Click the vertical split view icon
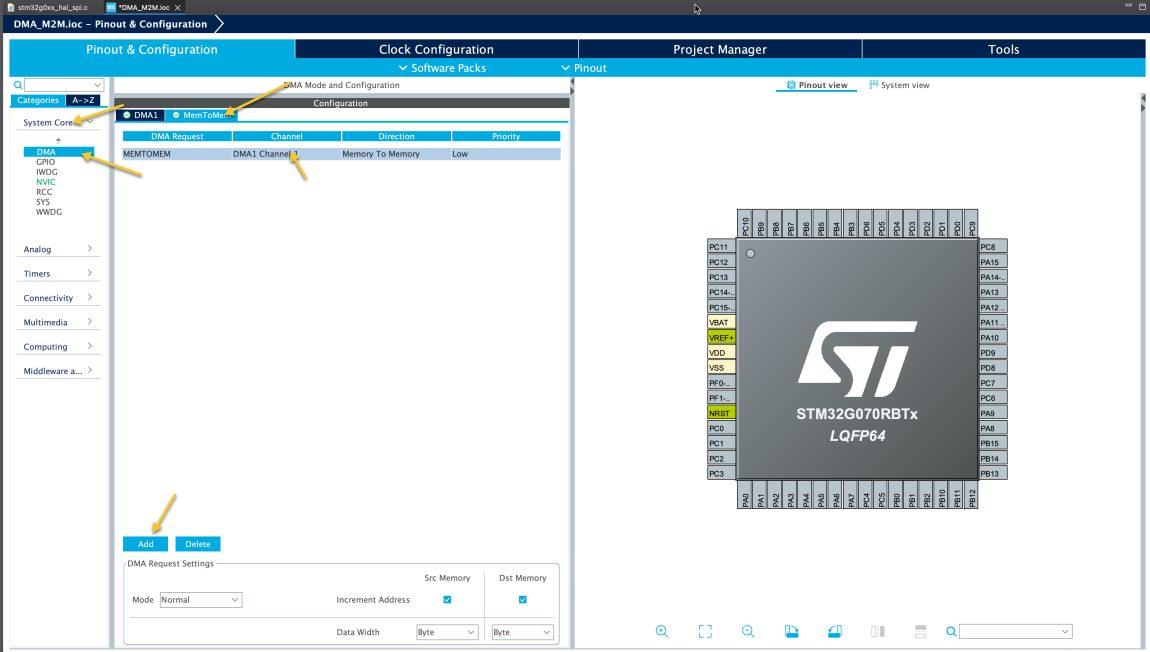The height and width of the screenshot is (652, 1150). [x=878, y=631]
